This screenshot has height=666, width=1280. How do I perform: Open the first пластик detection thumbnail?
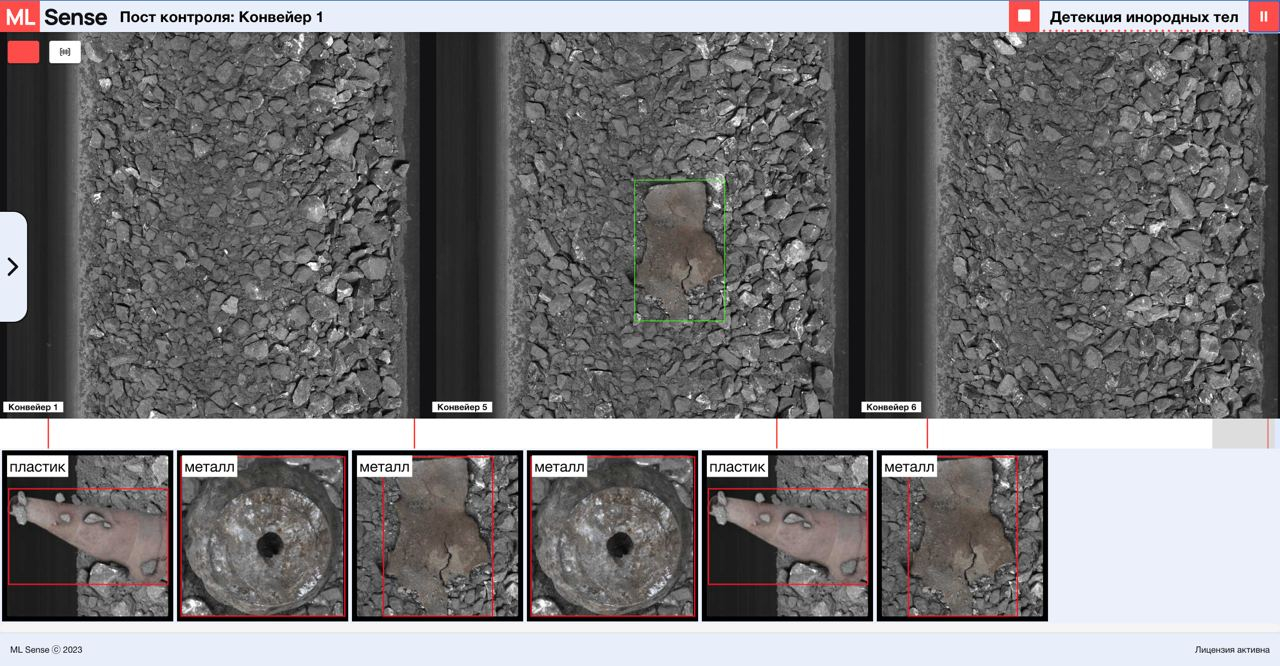pos(88,536)
